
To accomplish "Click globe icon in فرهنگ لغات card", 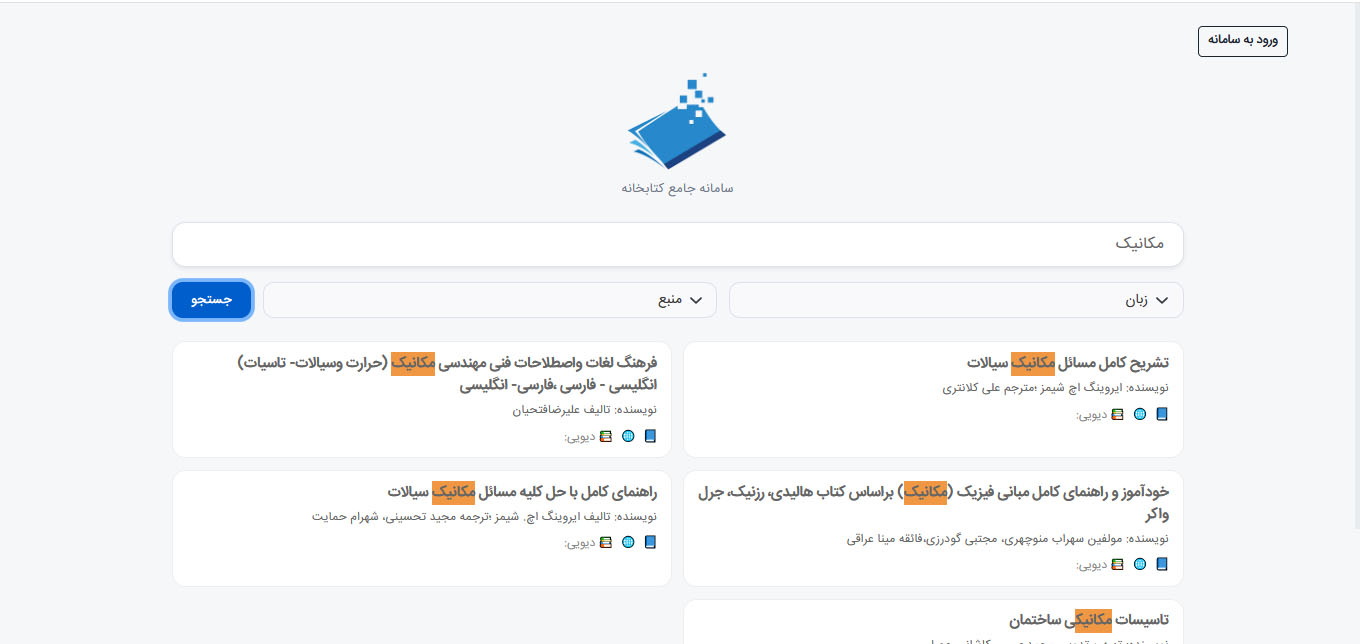I will click(628, 436).
